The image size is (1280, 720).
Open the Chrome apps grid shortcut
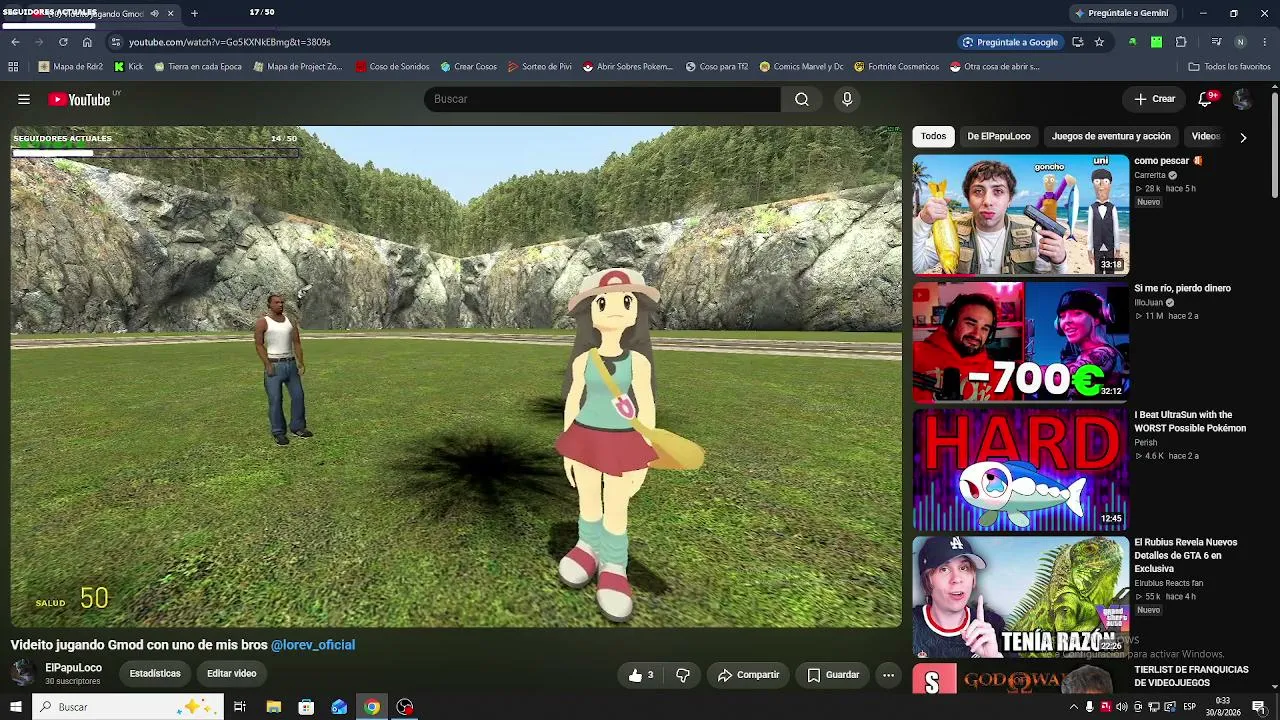tap(13, 67)
